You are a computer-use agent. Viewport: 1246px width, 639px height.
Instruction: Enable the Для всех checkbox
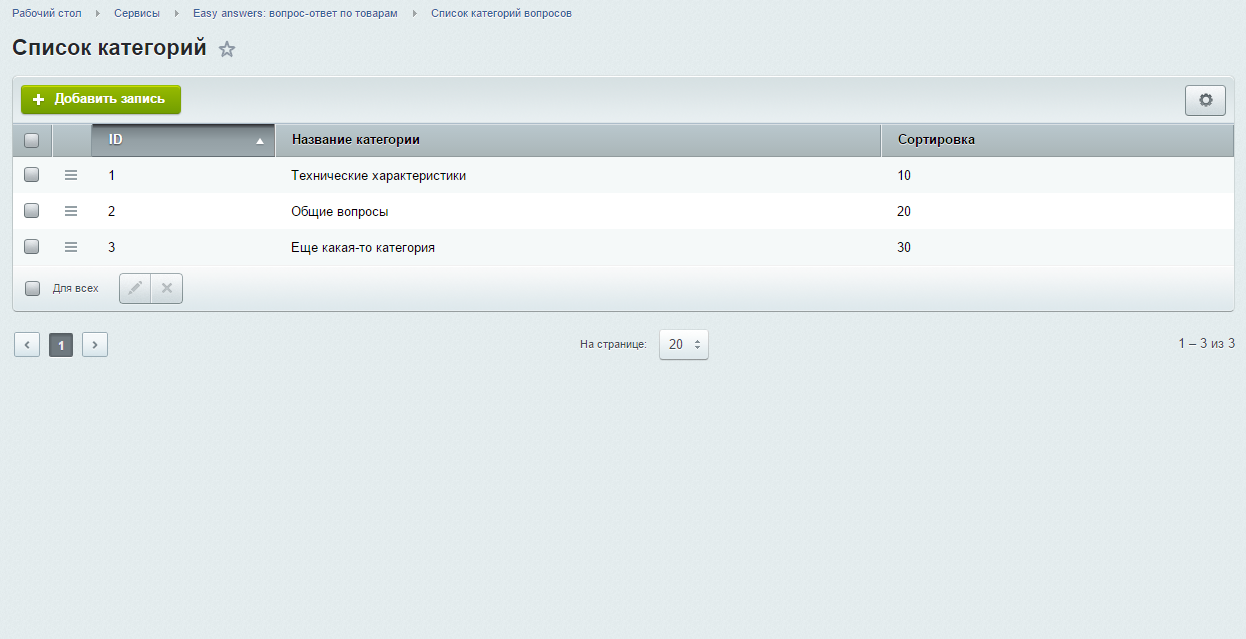[32, 288]
